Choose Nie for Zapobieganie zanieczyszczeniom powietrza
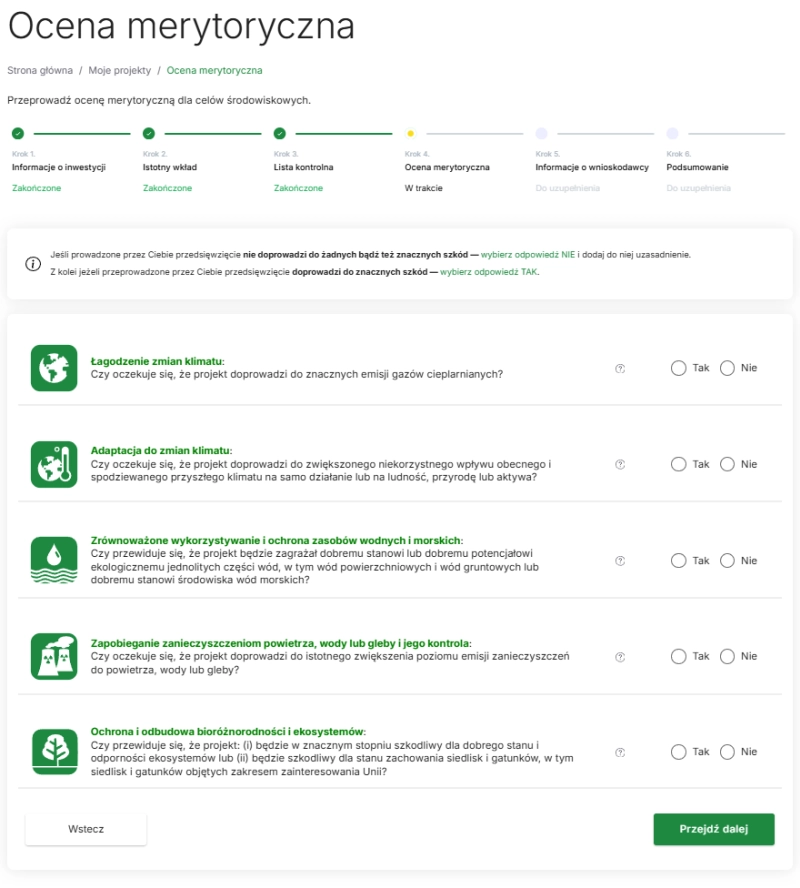 pyautogui.click(x=727, y=656)
